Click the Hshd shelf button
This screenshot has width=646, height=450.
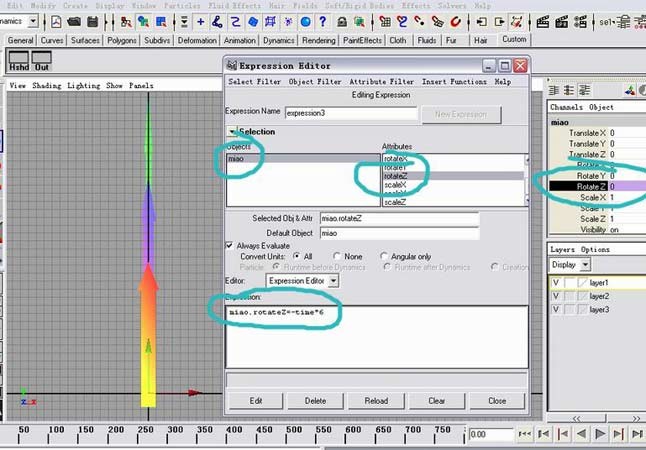(x=19, y=61)
